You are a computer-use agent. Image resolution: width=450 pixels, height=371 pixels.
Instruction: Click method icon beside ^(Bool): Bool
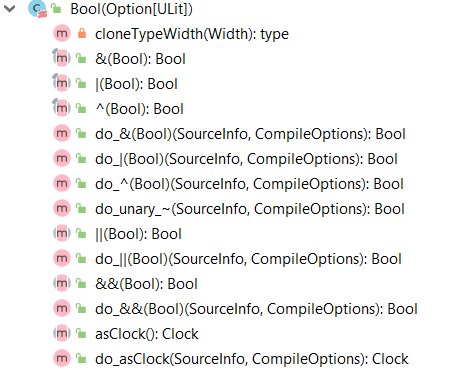point(62,108)
